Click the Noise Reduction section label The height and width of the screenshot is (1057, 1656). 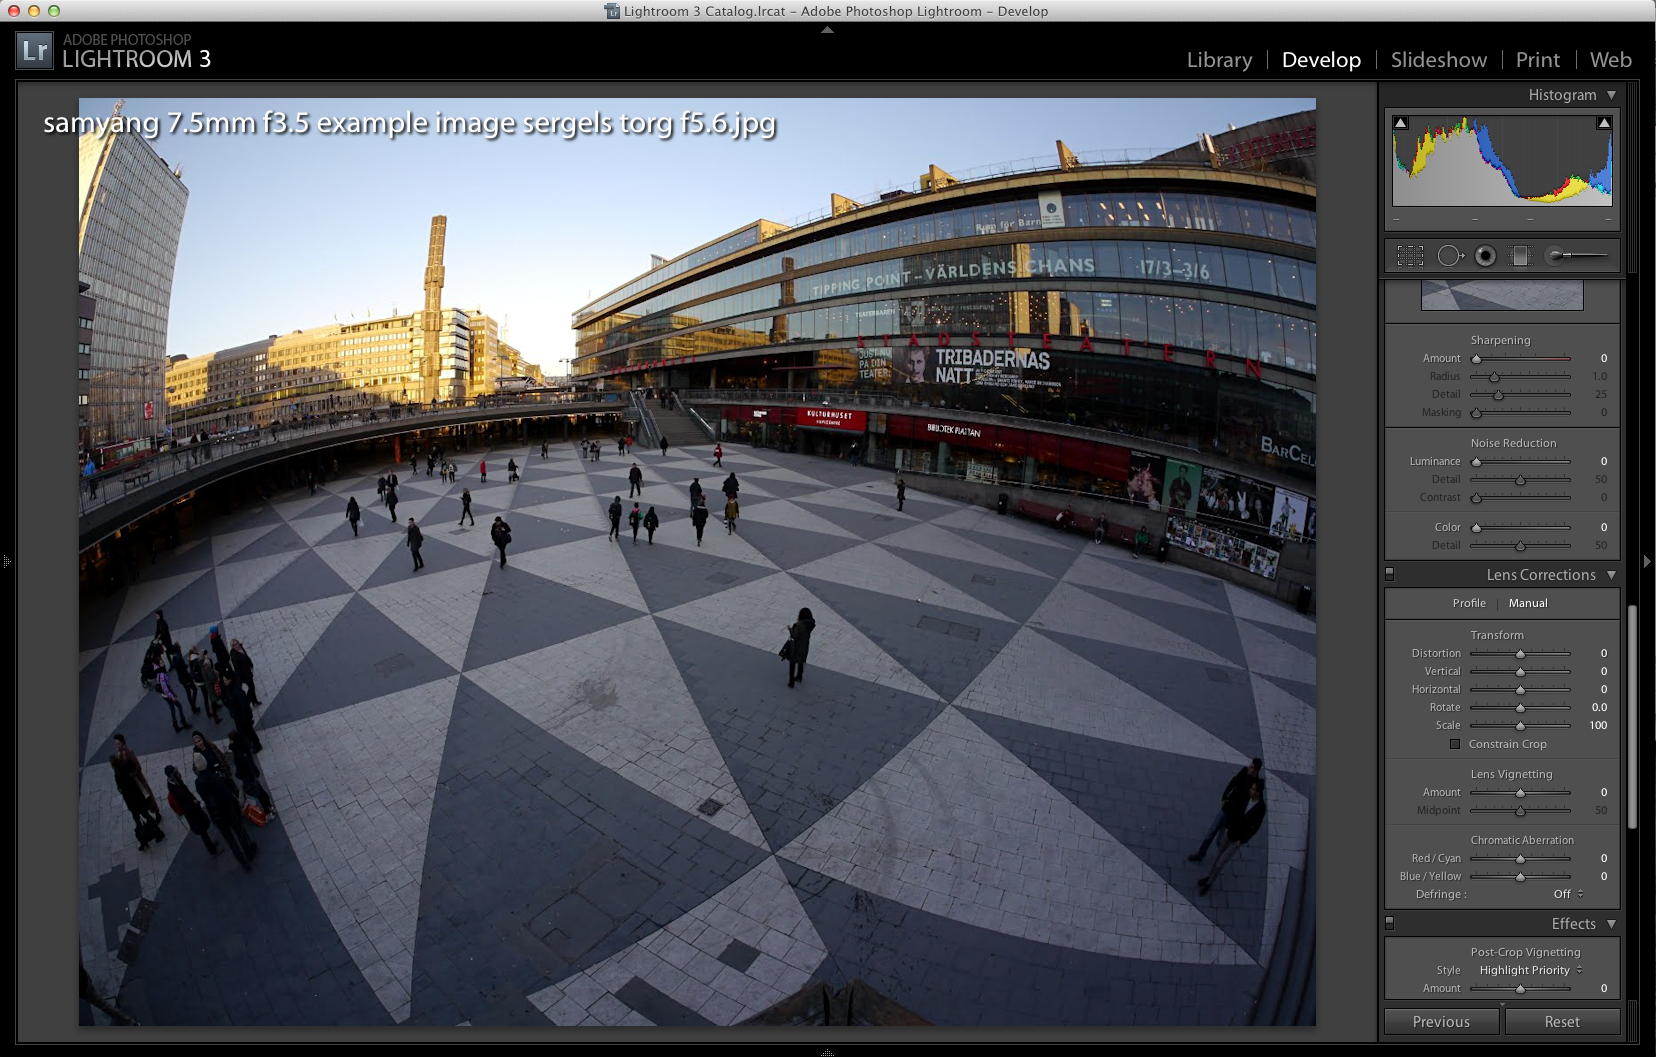tap(1513, 443)
